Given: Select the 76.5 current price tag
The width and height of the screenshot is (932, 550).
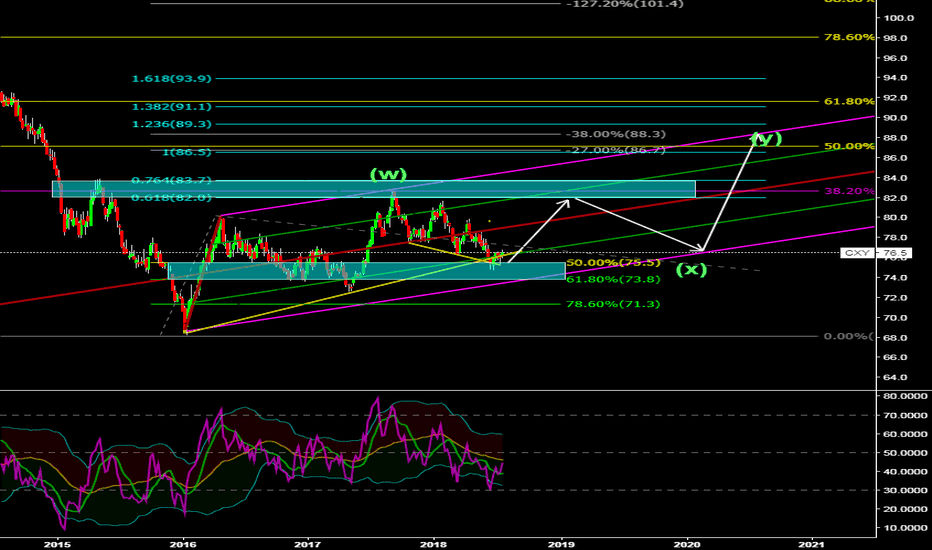Looking at the screenshot, I should pyautogui.click(x=895, y=253).
